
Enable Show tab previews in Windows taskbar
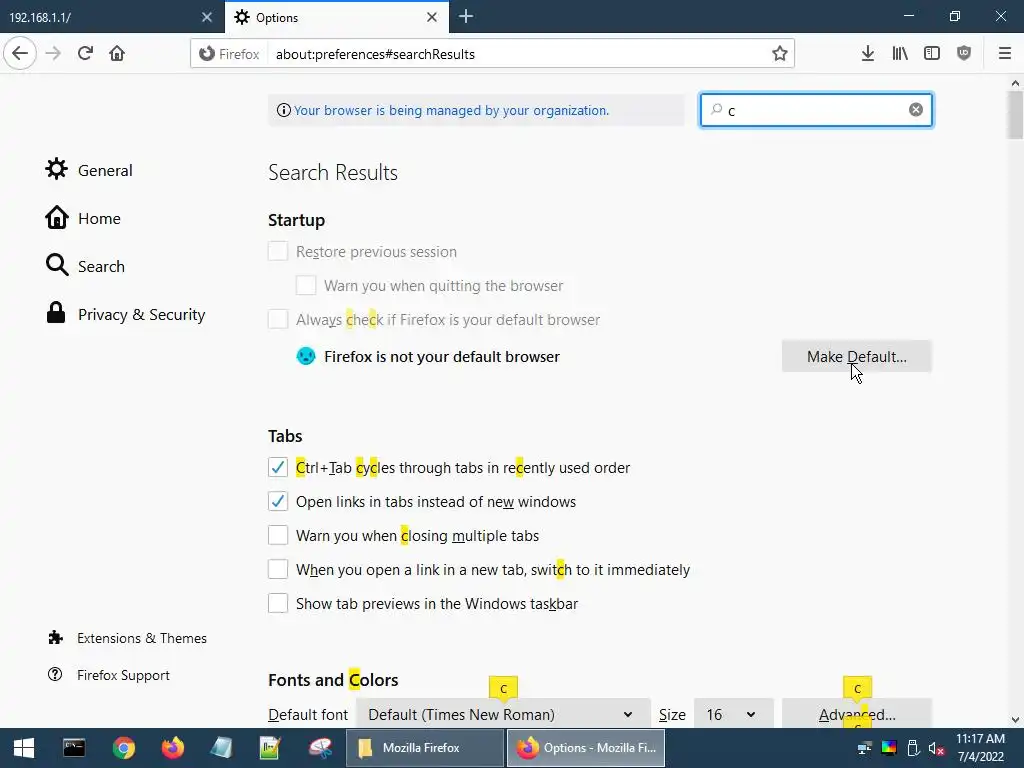tap(278, 603)
